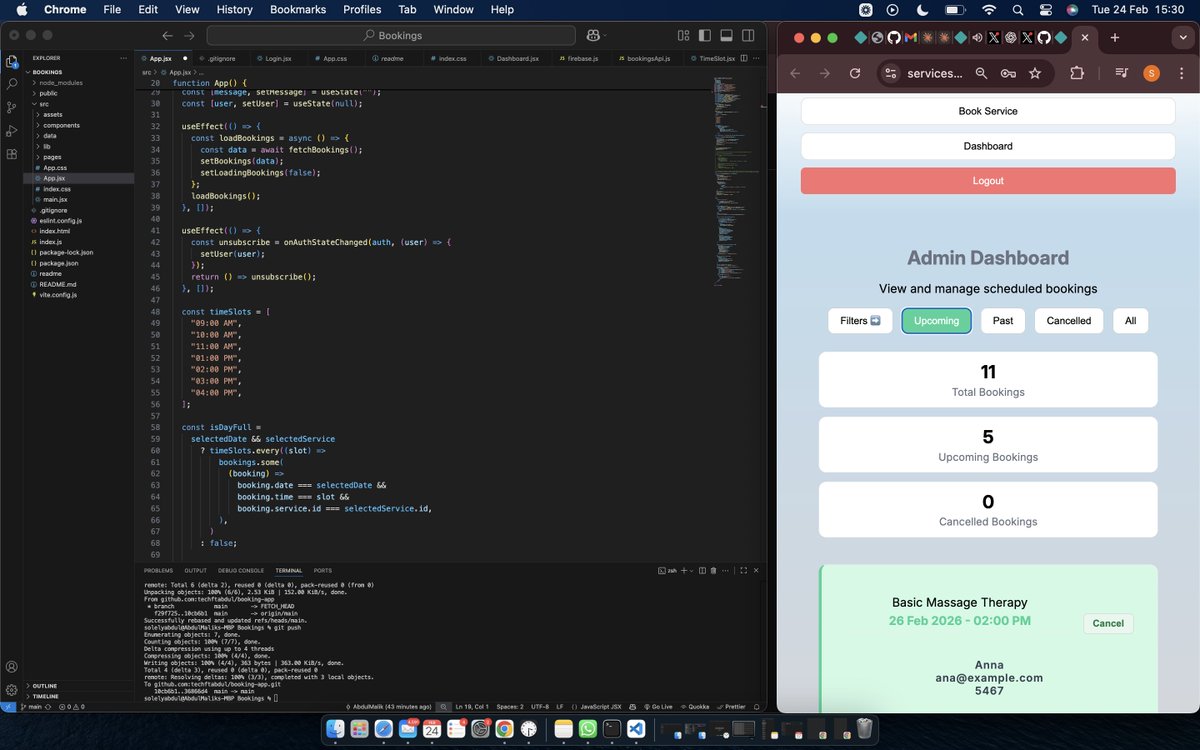Open the DEBUG CONSOLE panel tab
This screenshot has height=750, width=1200.
point(241,570)
